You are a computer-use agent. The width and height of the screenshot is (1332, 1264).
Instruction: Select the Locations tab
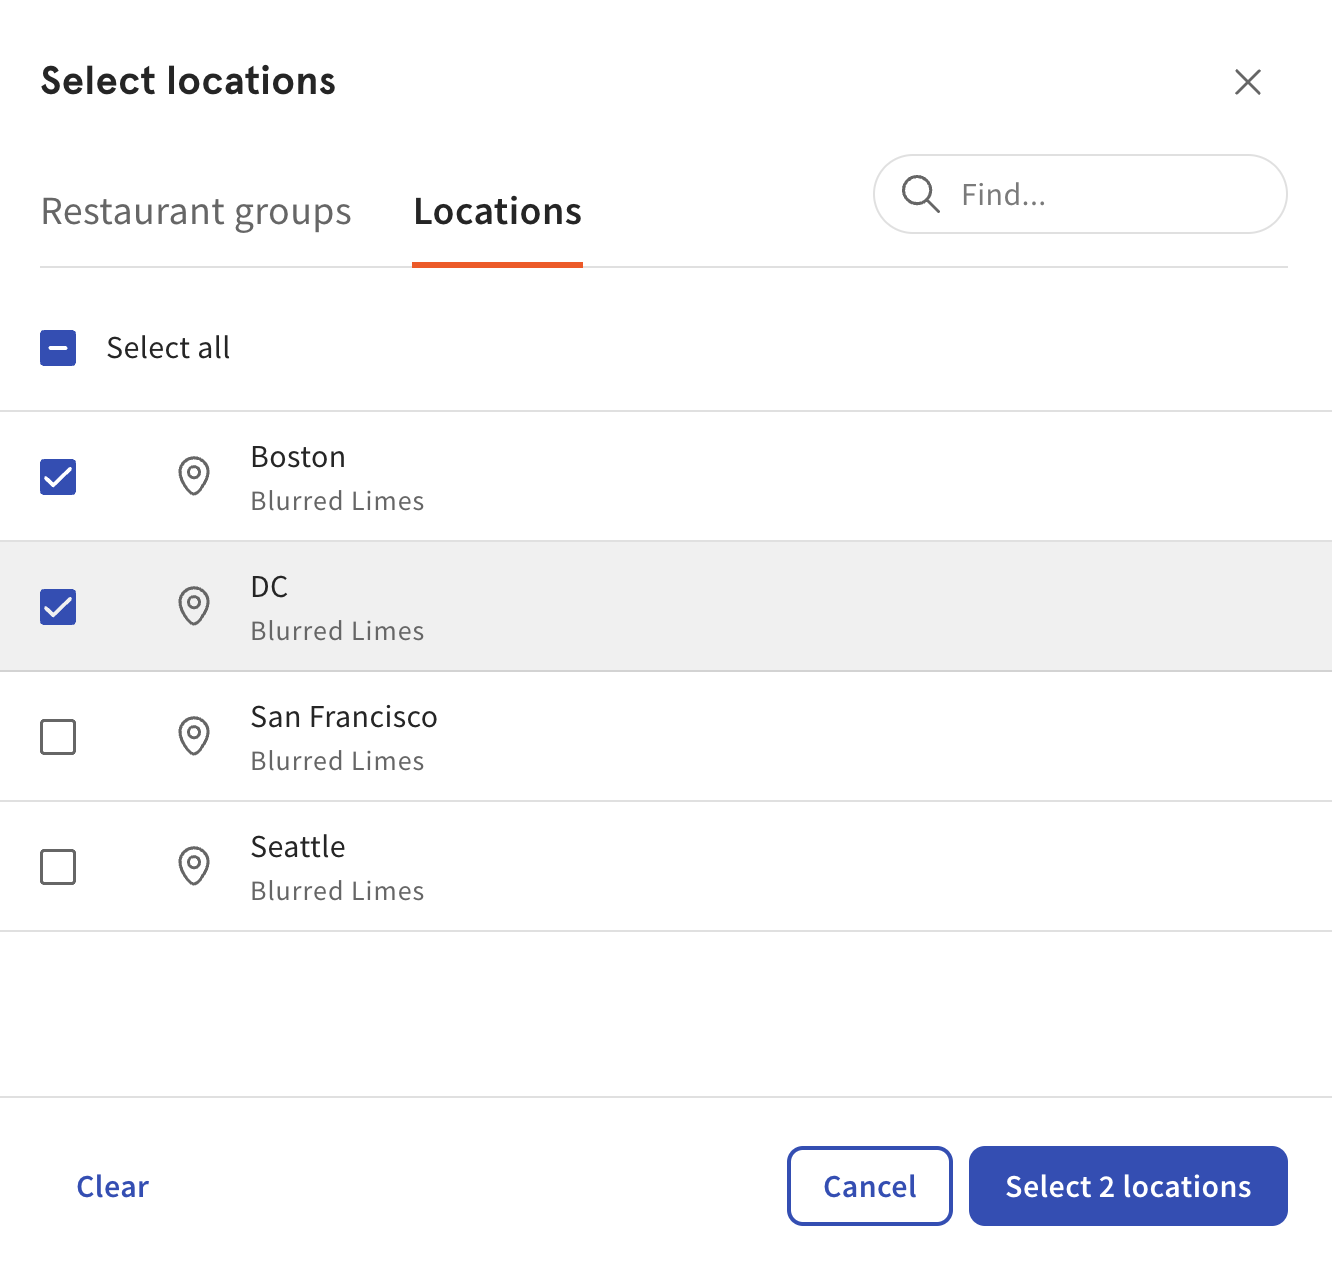pyautogui.click(x=497, y=211)
